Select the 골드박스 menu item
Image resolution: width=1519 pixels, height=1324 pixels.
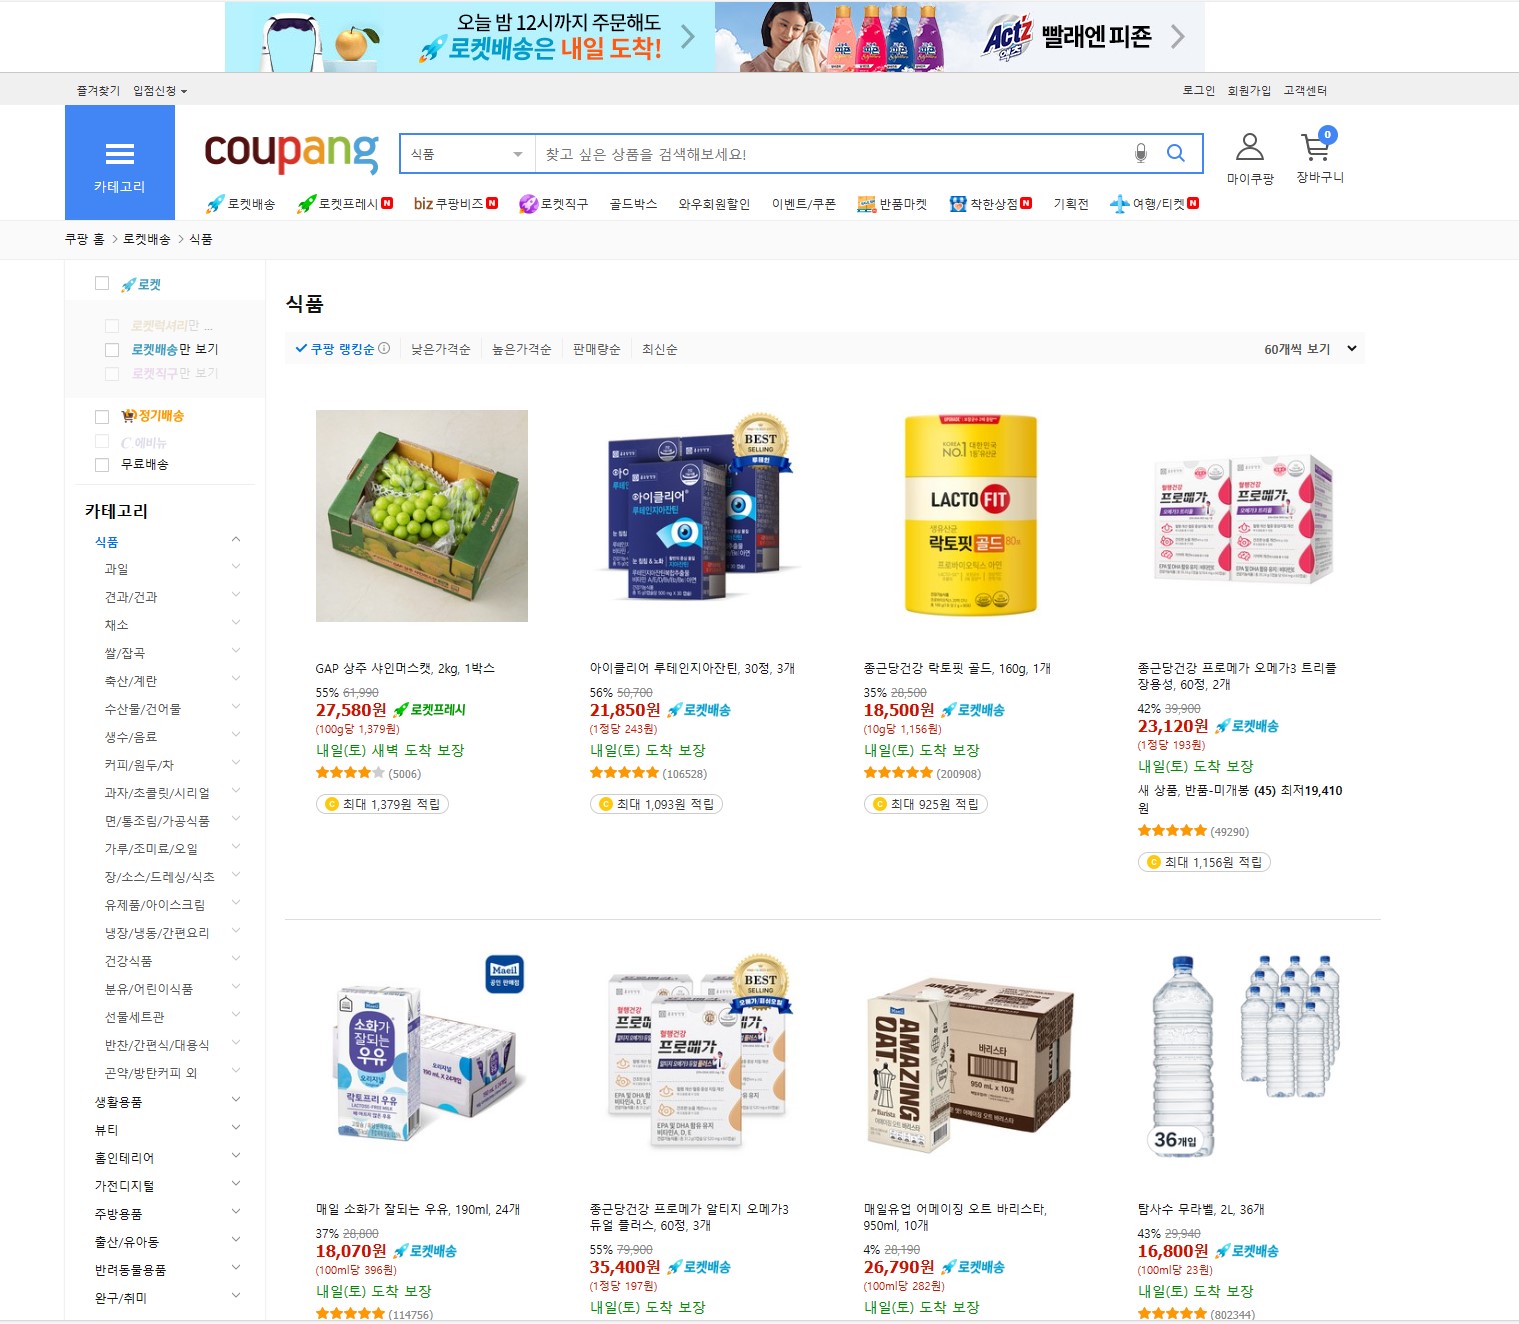point(633,204)
